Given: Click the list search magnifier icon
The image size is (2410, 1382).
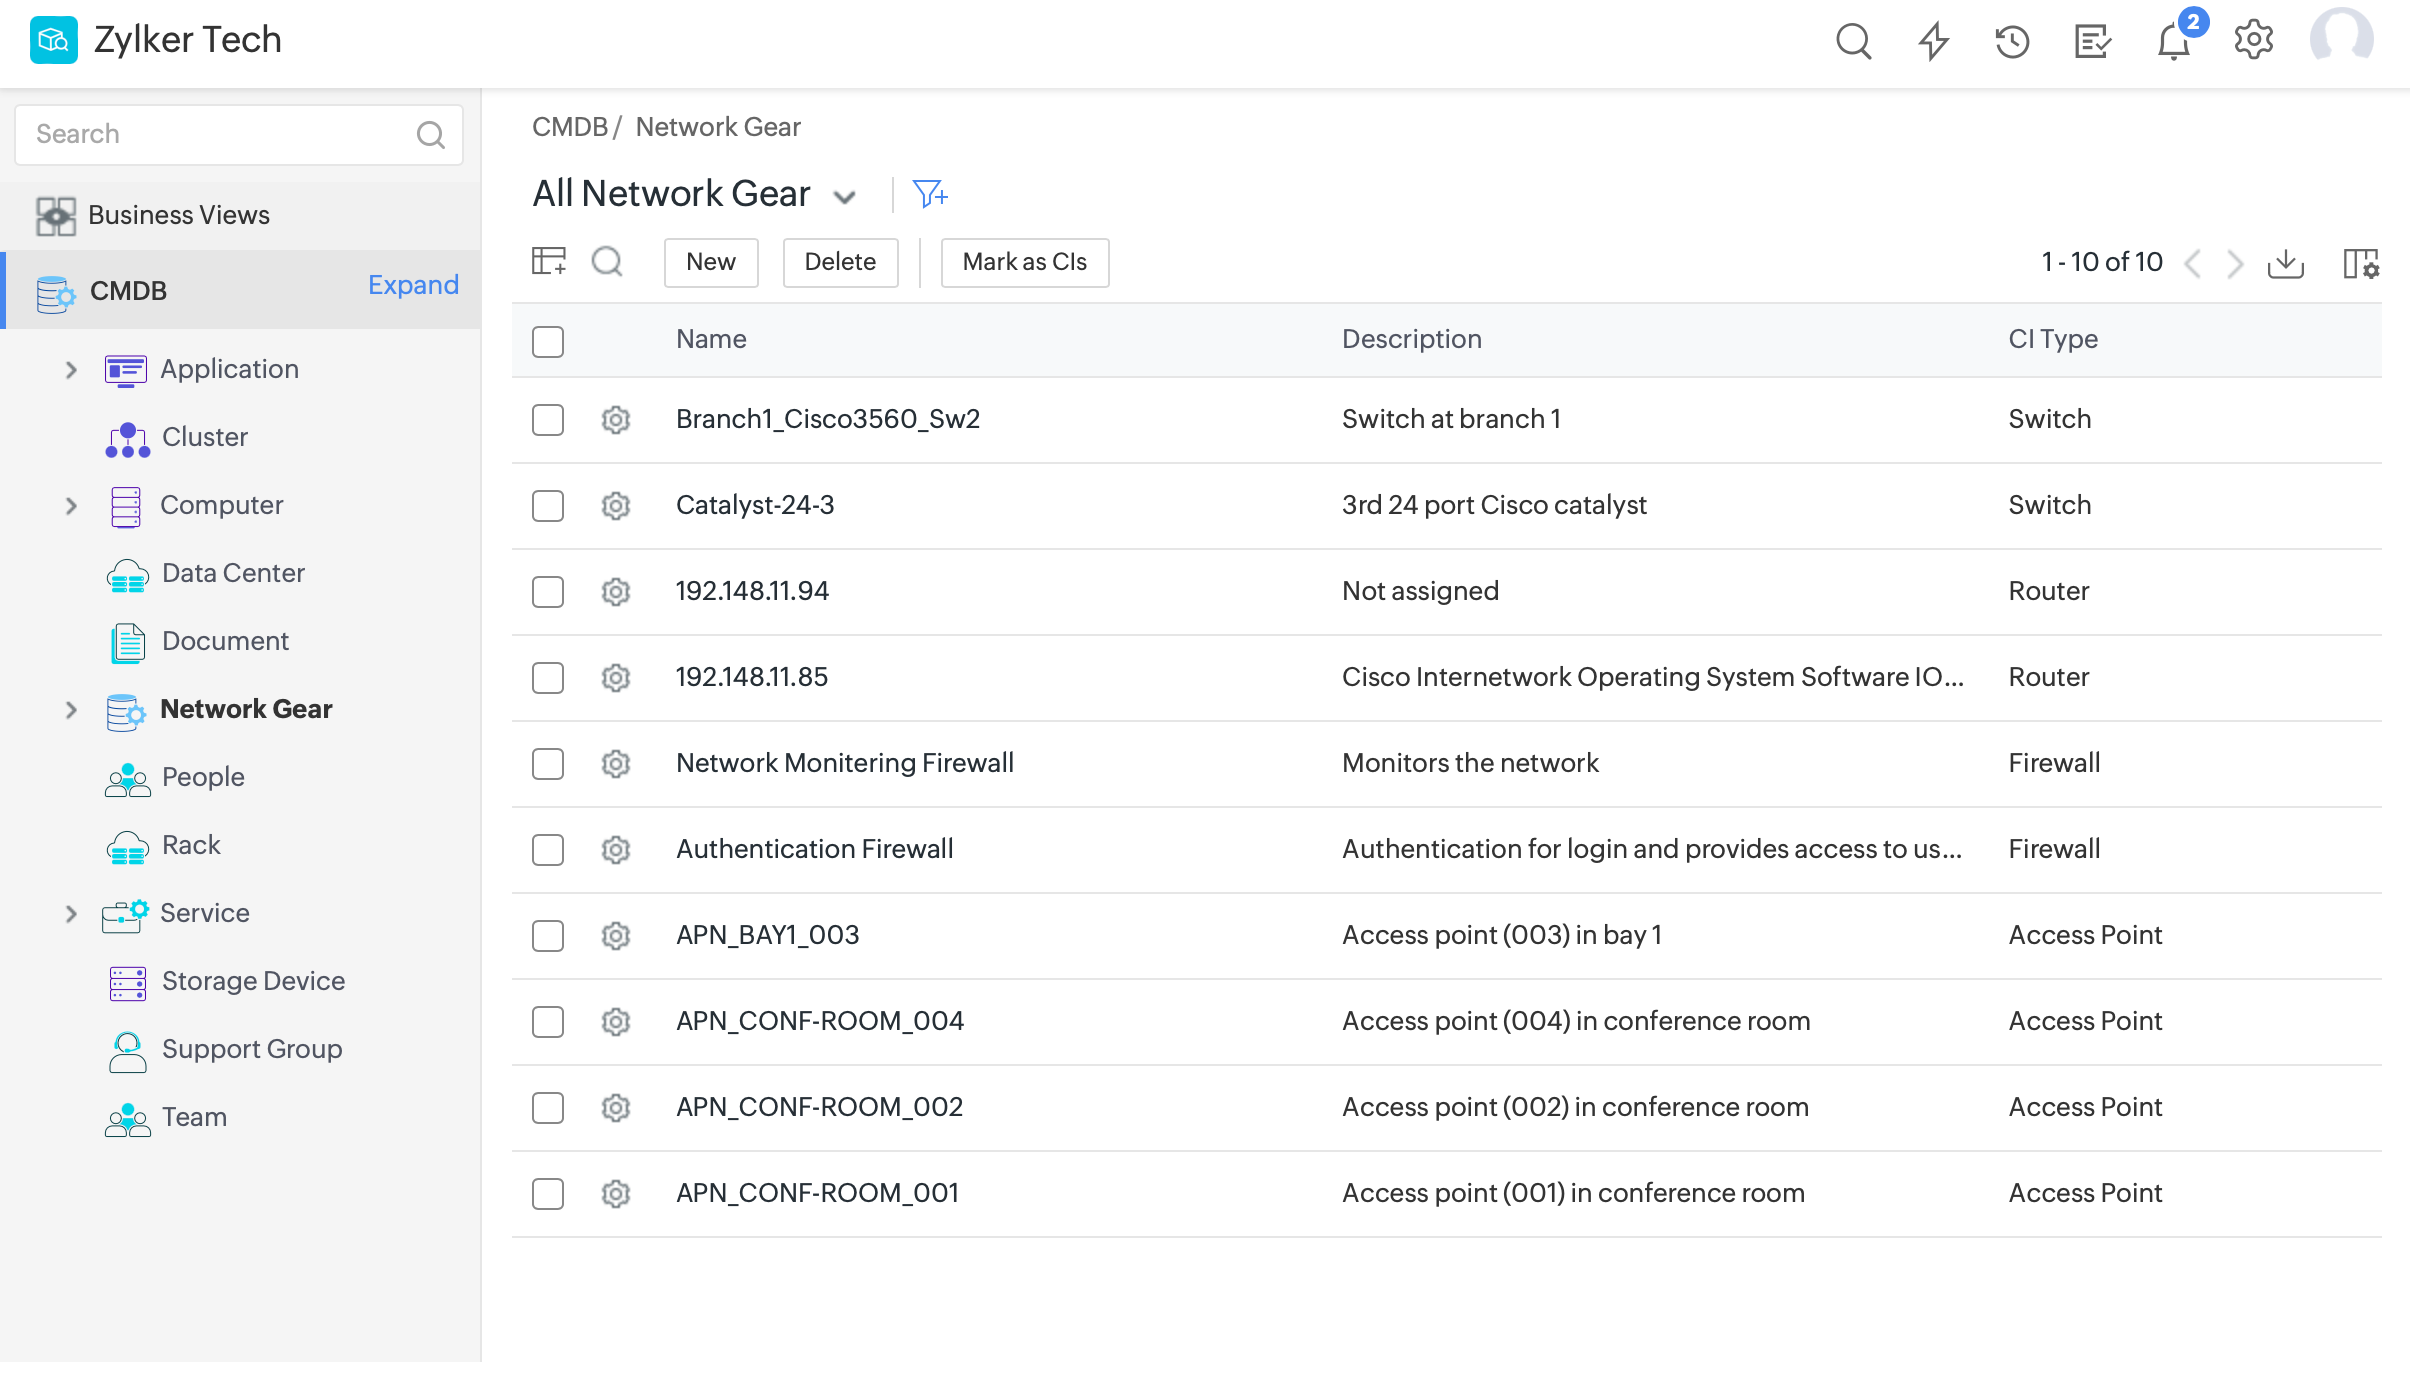Looking at the screenshot, I should pyautogui.click(x=607, y=262).
